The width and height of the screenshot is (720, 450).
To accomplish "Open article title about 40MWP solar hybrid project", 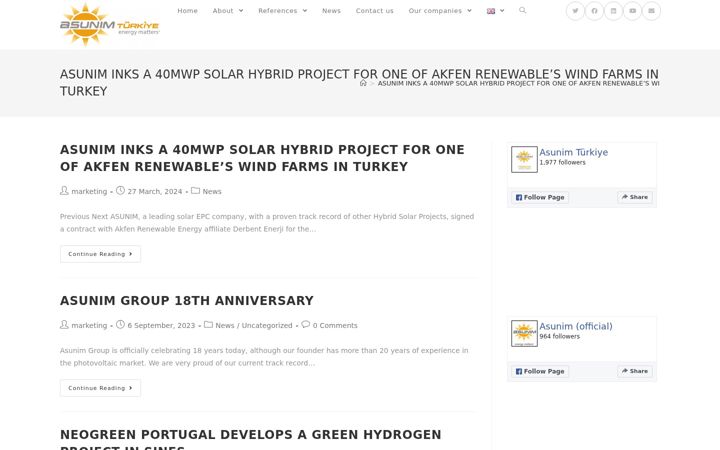I will 262,158.
